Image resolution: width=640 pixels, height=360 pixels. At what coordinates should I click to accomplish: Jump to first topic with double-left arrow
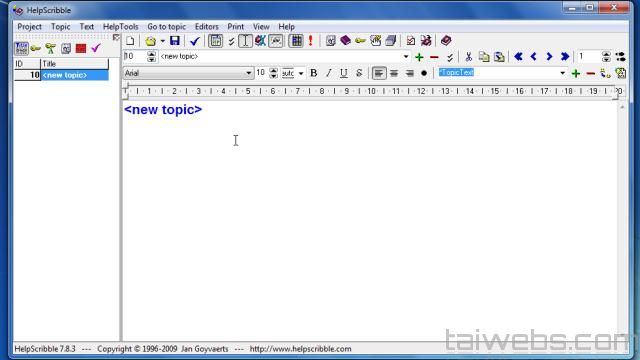click(x=518, y=56)
